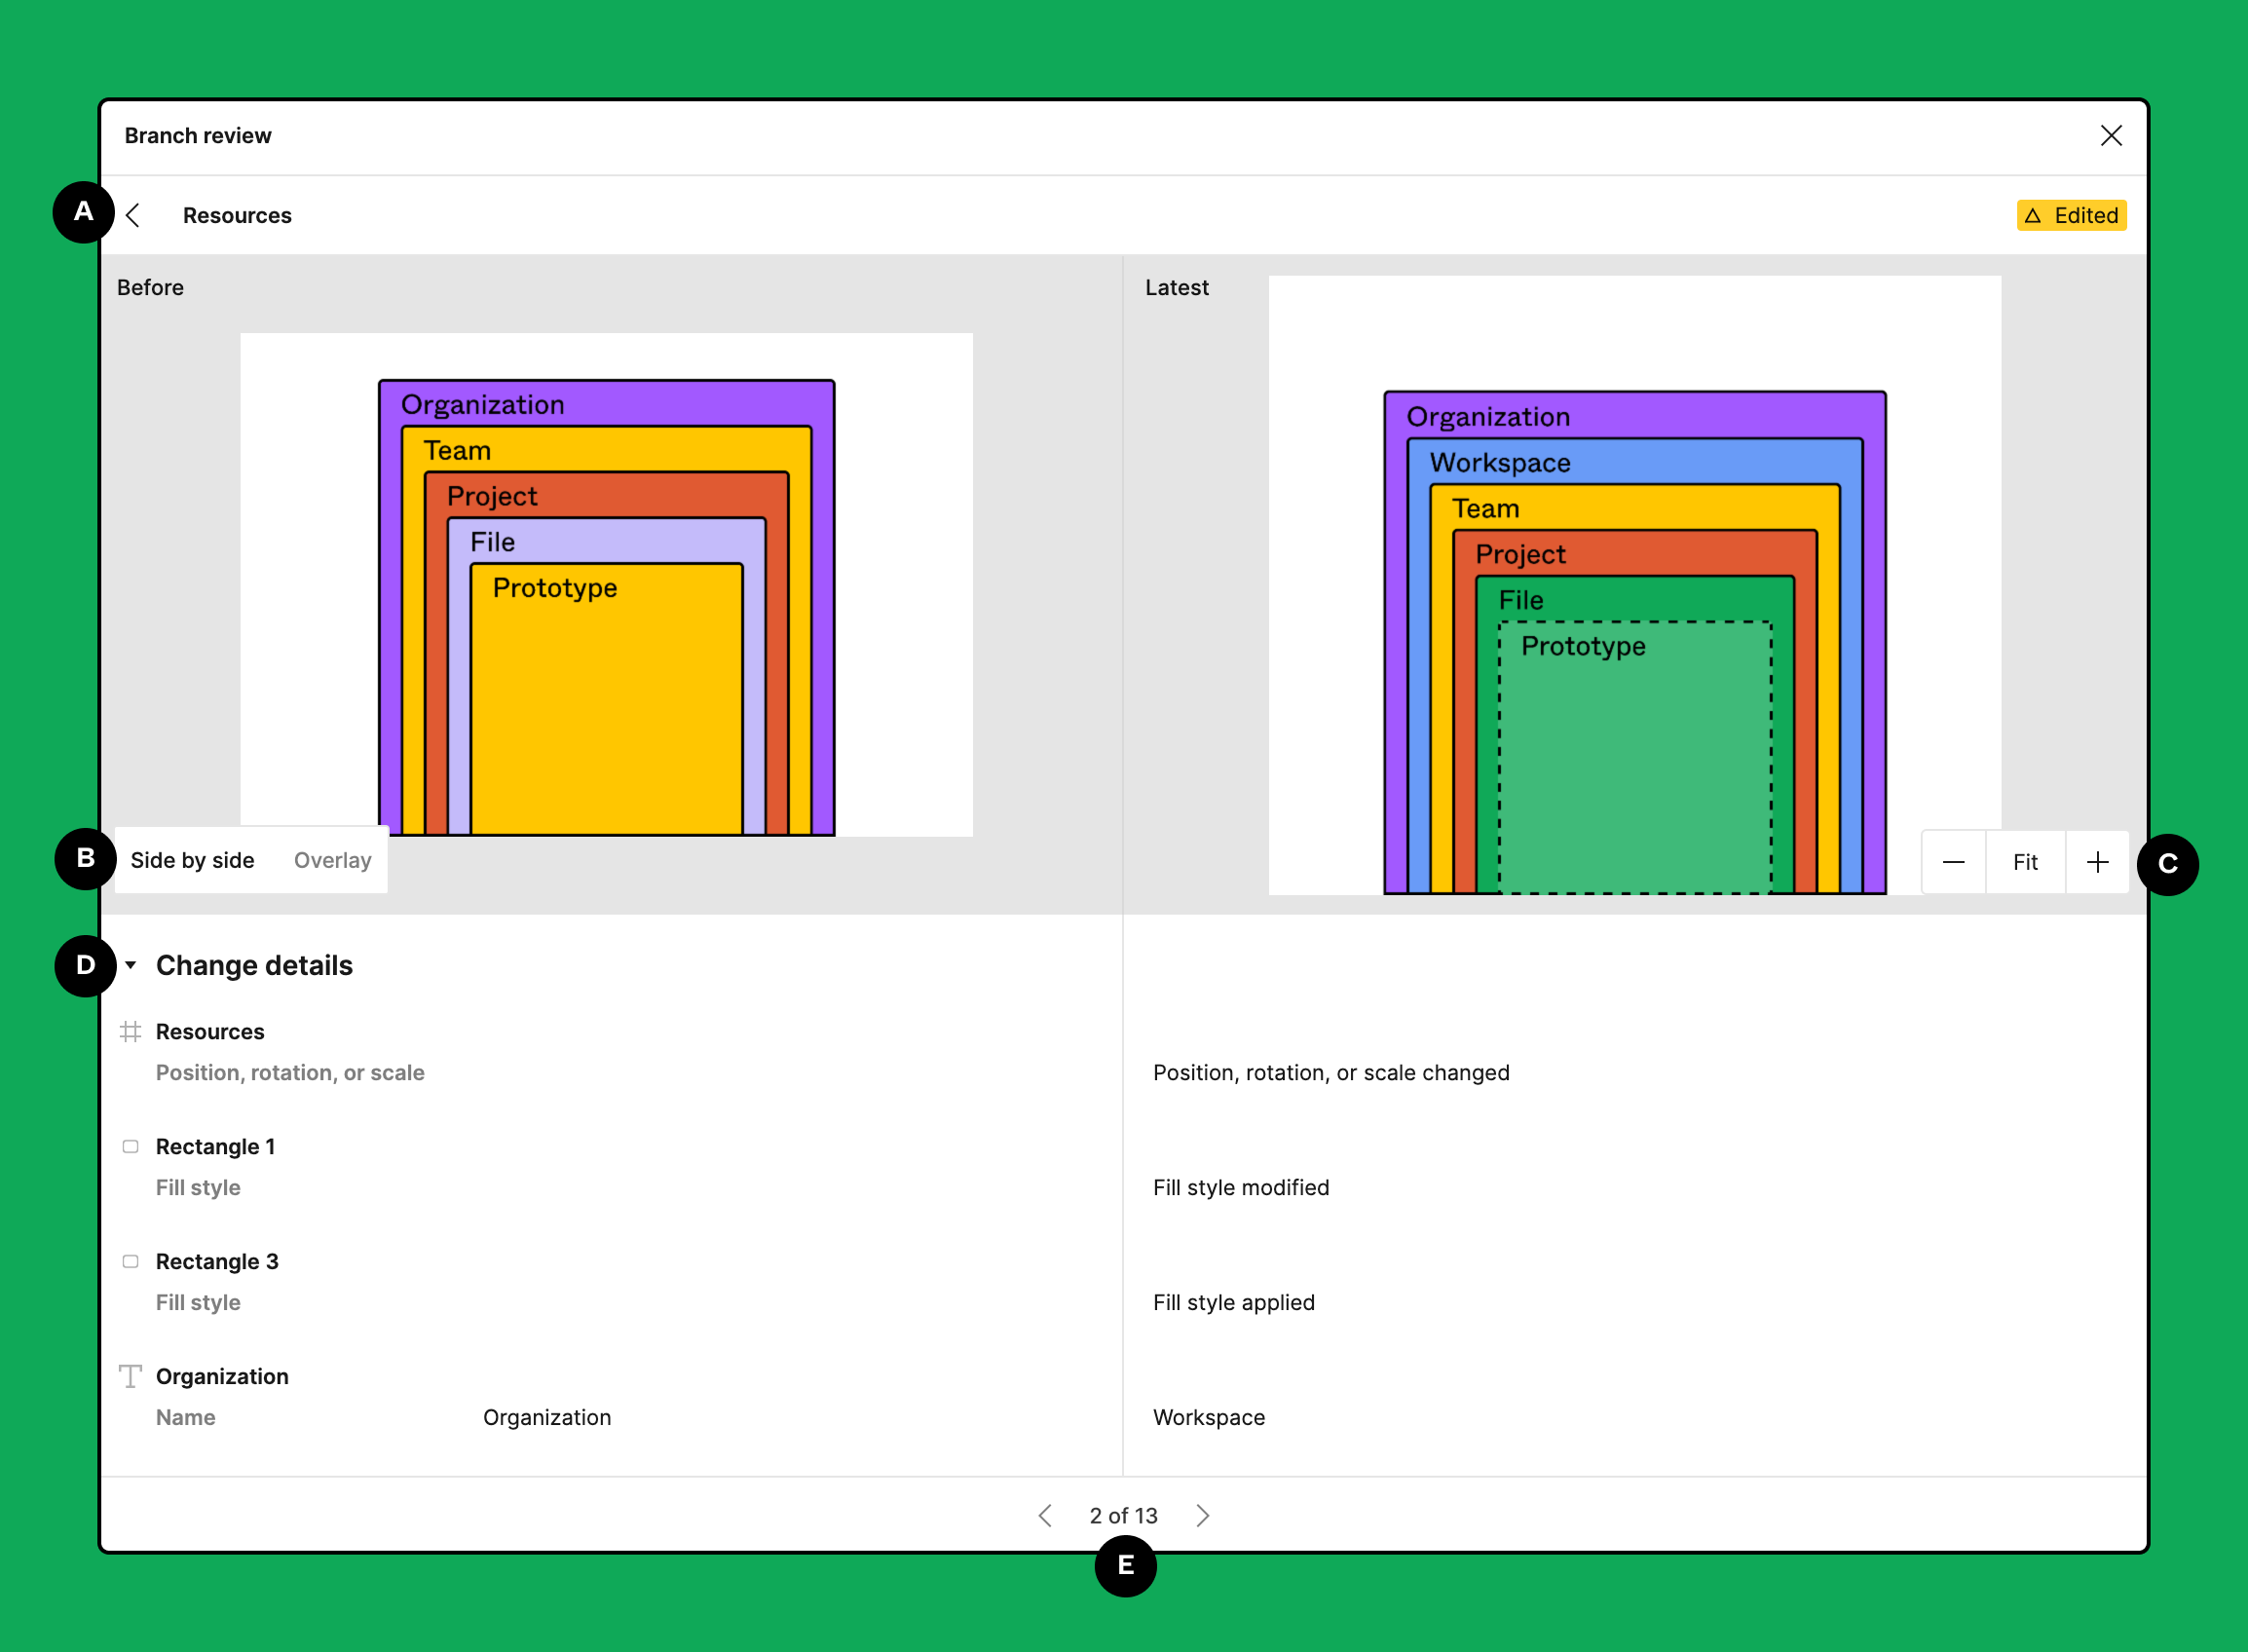Click the 'Rectangle 1' change row name
Image resolution: width=2248 pixels, height=1652 pixels.
pyautogui.click(x=215, y=1146)
